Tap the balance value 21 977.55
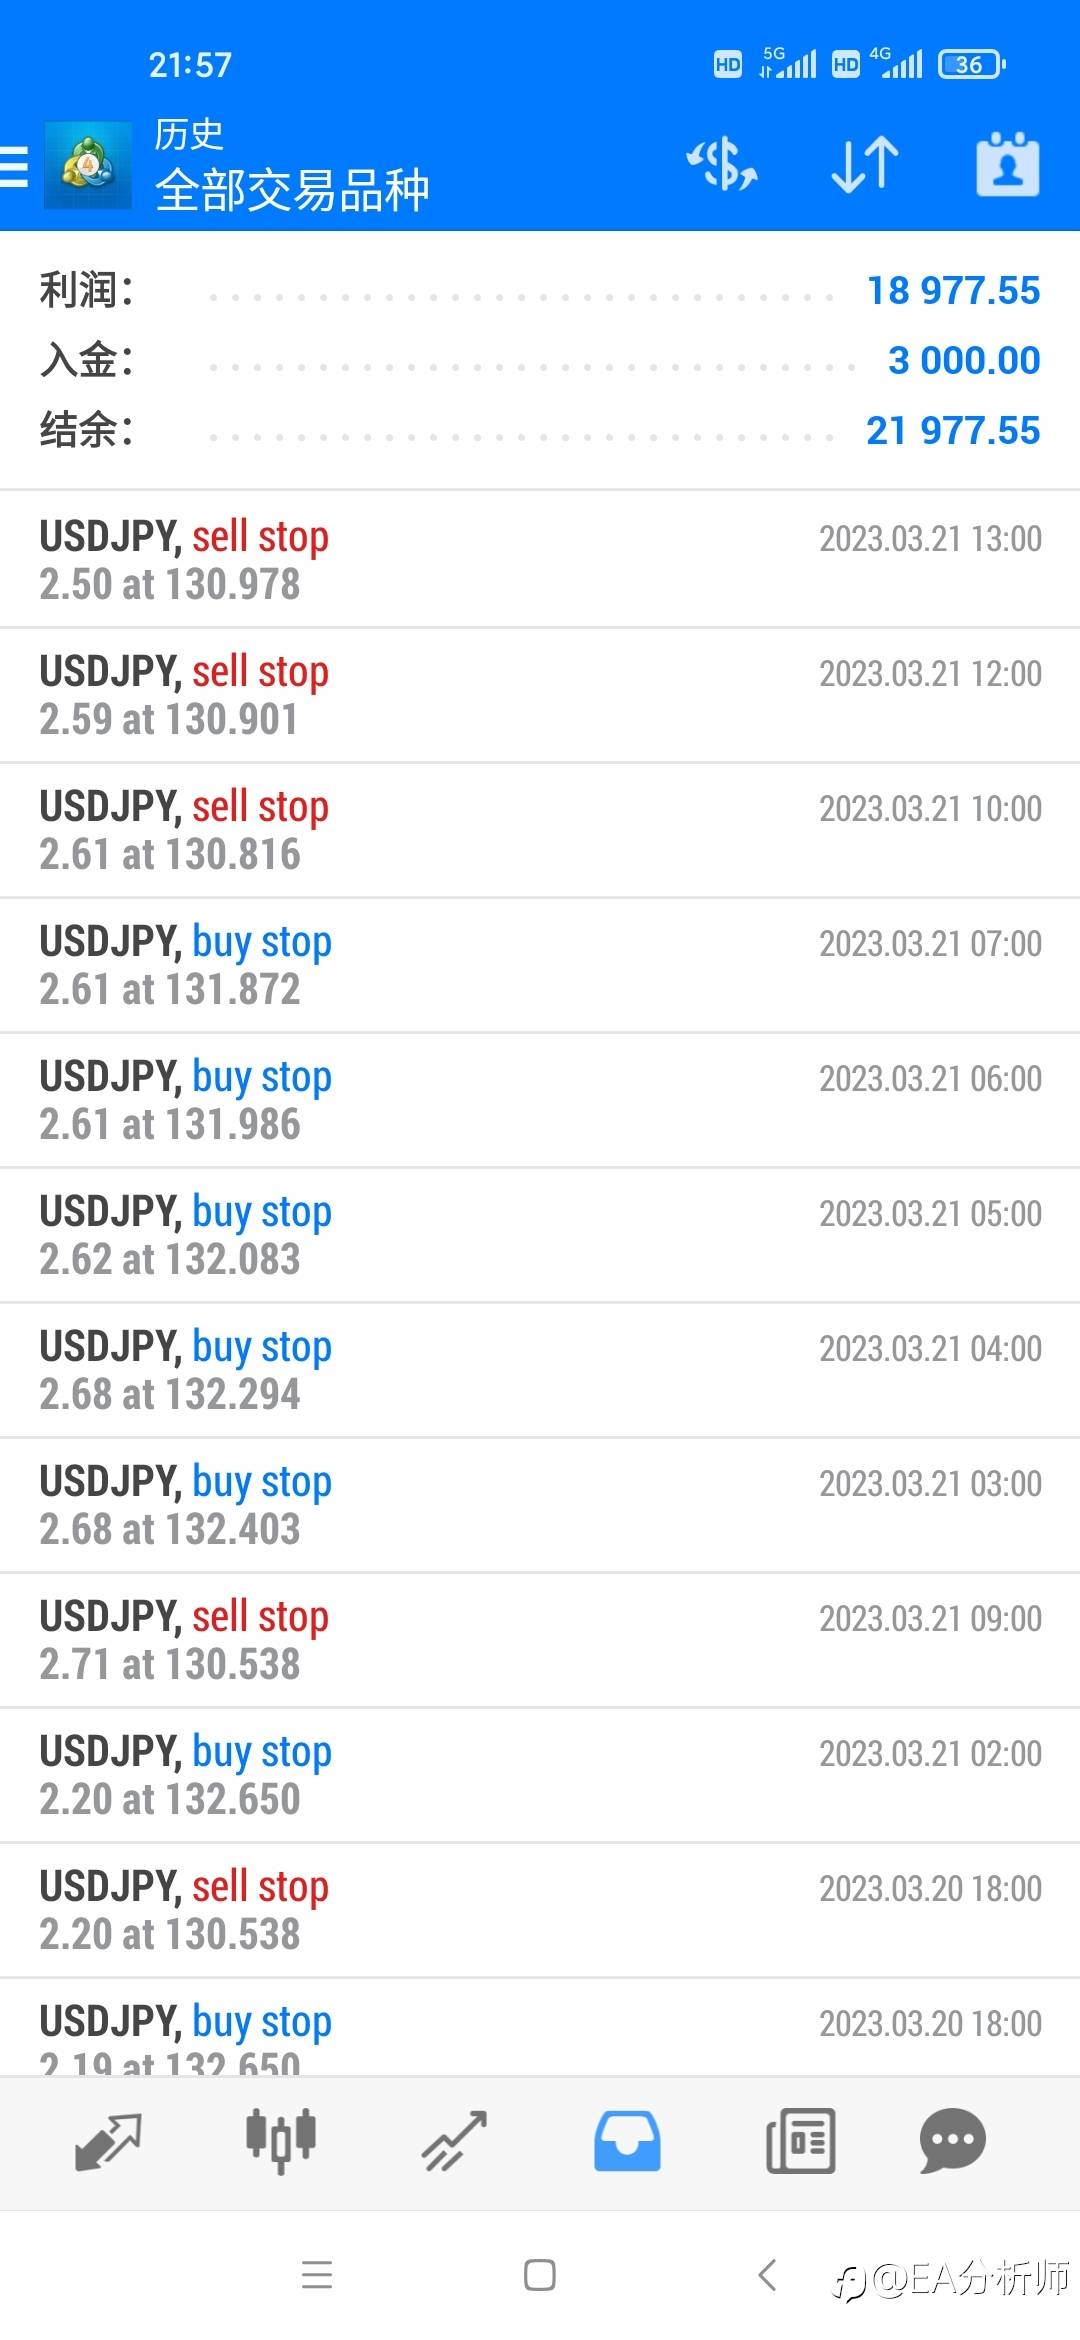The height and width of the screenshot is (2340, 1080). pos(952,431)
